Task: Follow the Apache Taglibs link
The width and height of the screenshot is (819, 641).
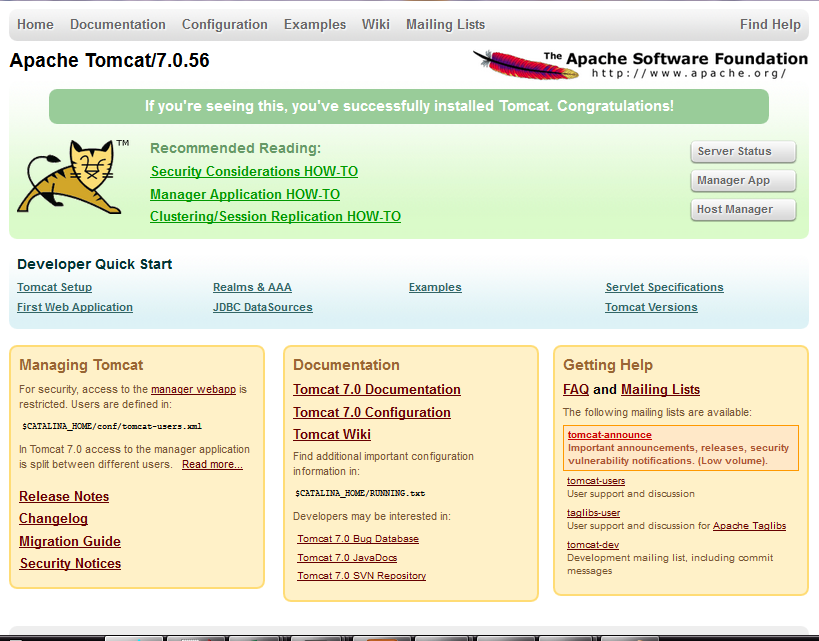Action: 750,526
